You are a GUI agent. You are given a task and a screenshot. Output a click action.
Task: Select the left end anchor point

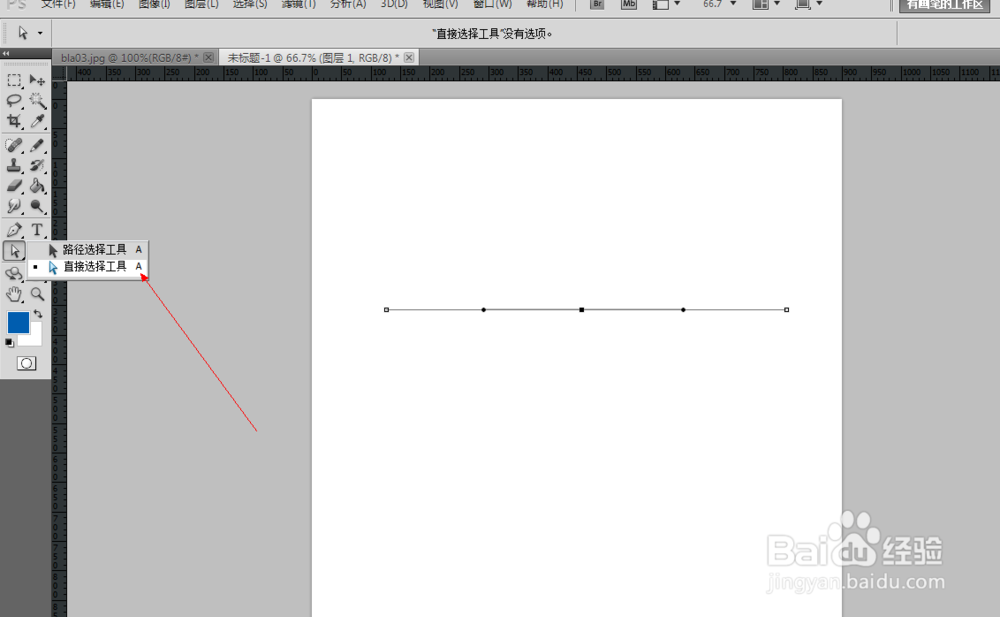tap(386, 309)
